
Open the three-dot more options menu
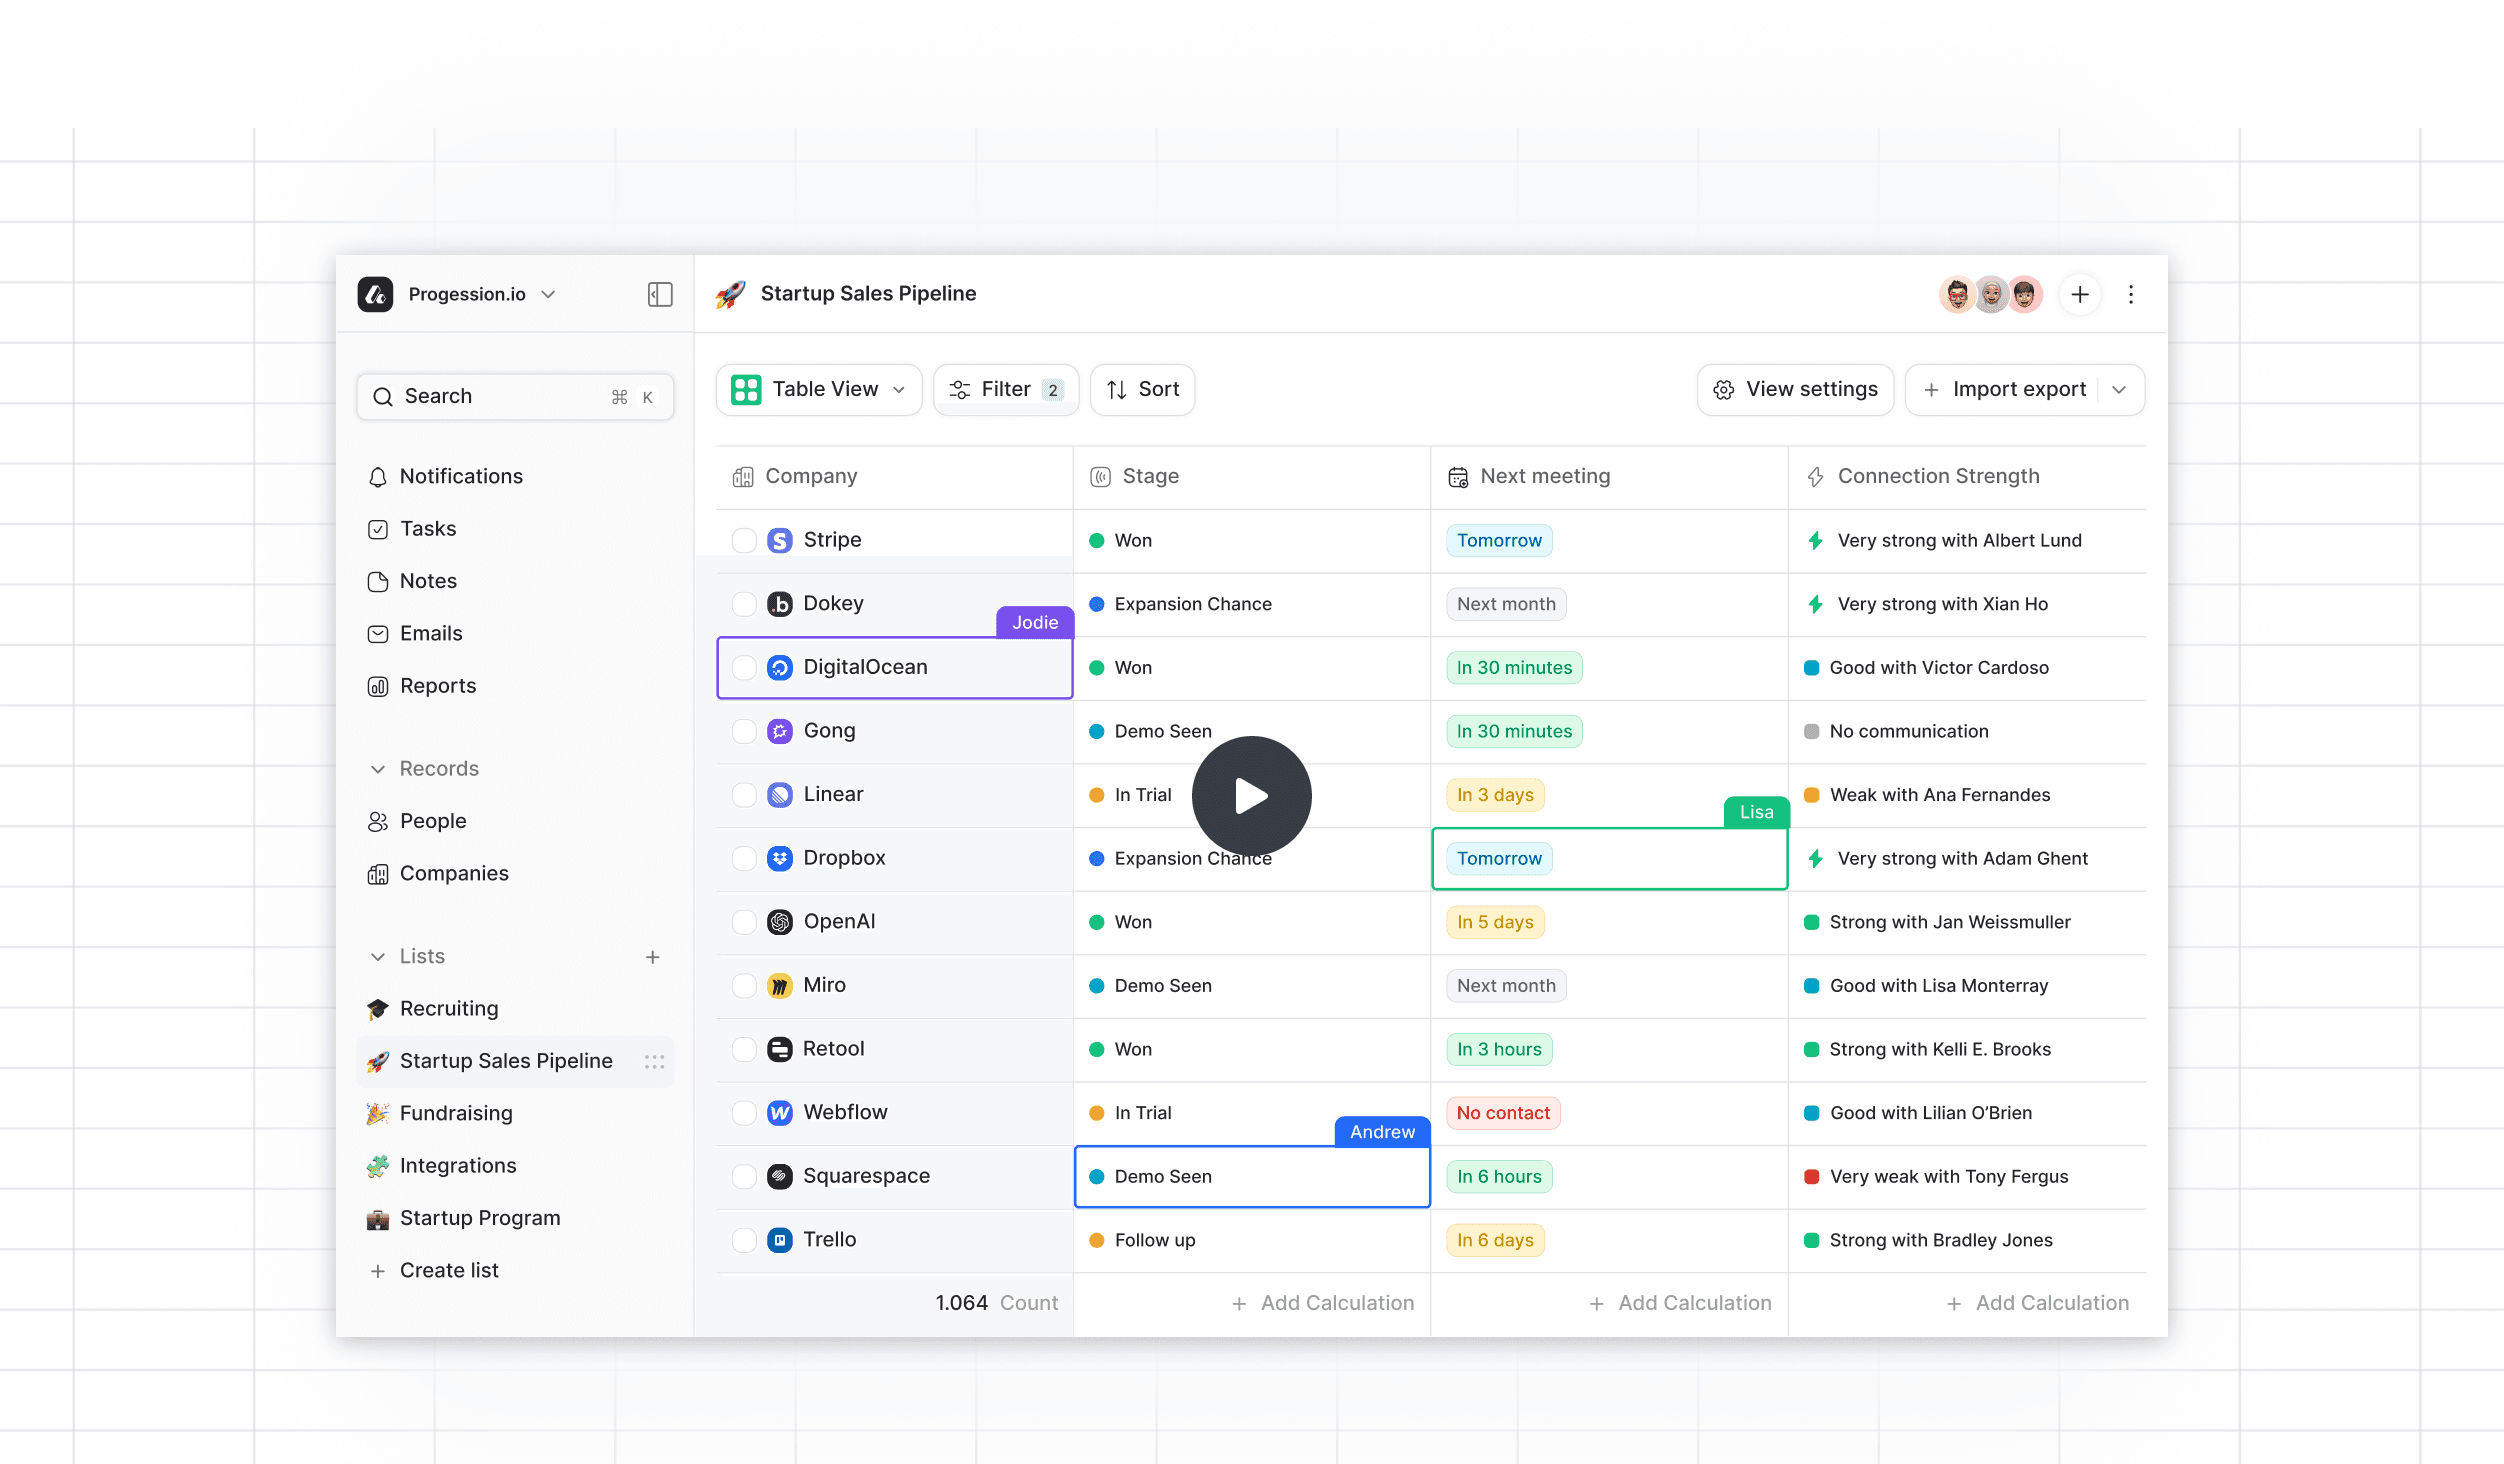pos(2131,294)
